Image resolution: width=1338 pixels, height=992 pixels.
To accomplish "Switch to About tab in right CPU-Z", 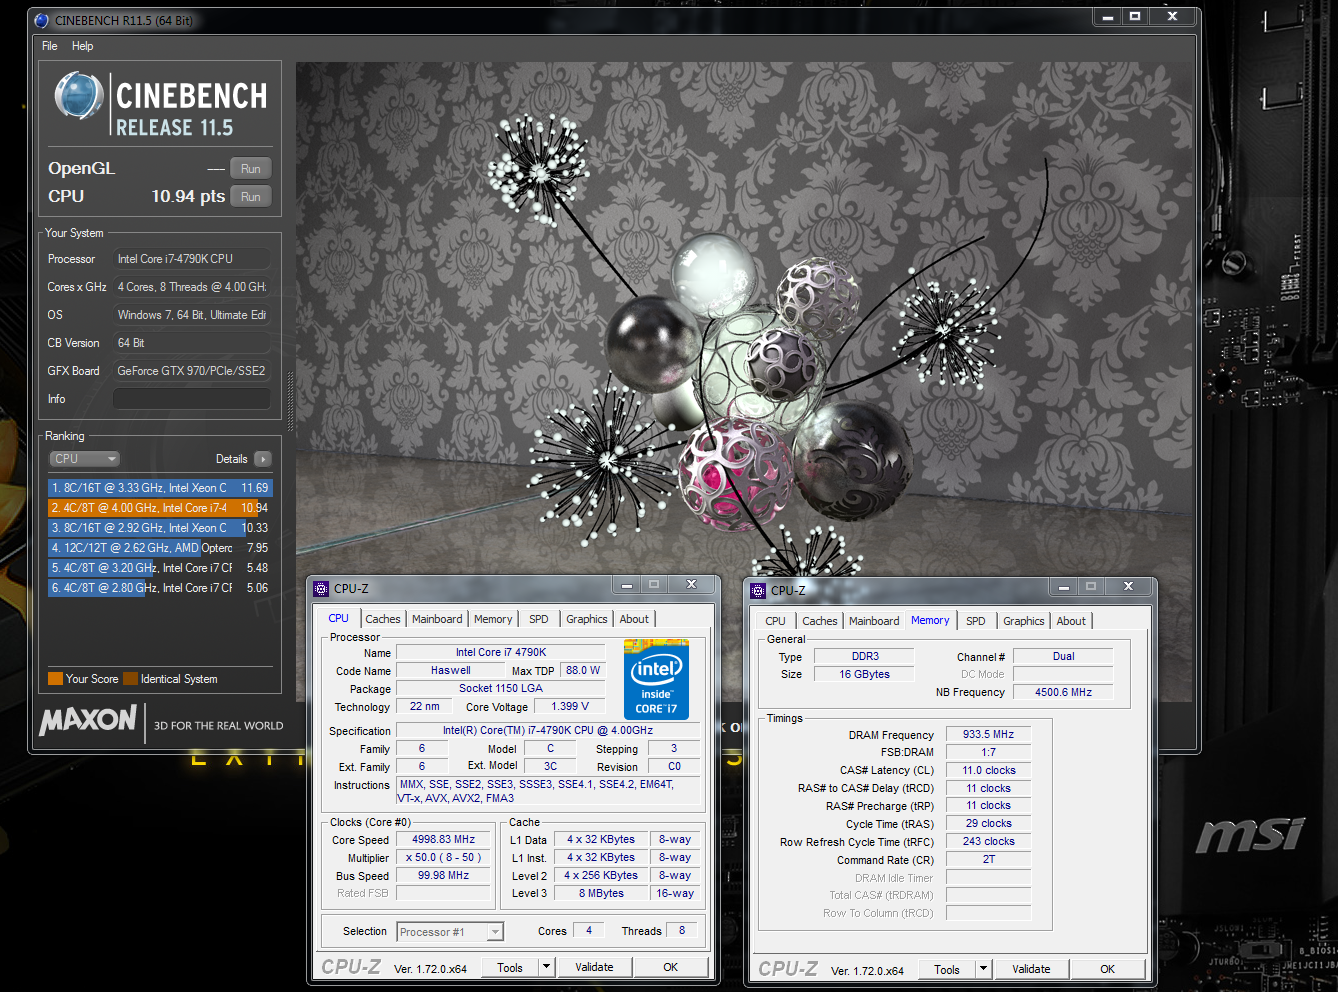I will pyautogui.click(x=1071, y=621).
